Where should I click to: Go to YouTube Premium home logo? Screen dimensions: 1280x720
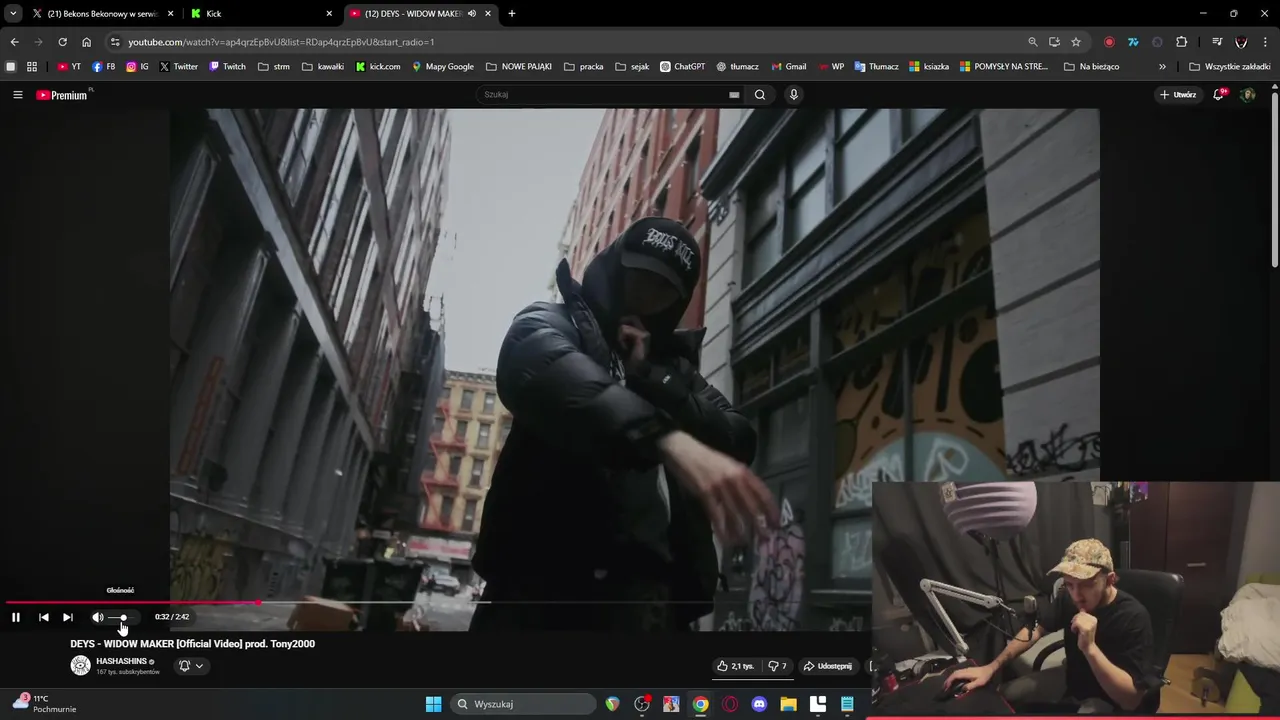pyautogui.click(x=61, y=95)
